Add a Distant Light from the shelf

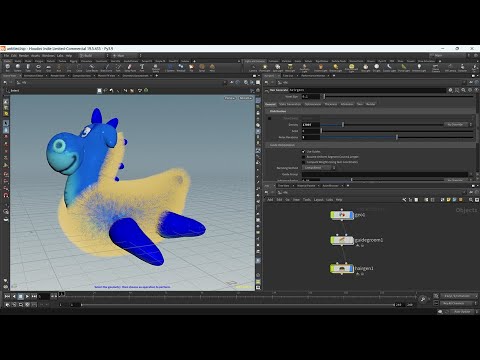tap(335, 68)
